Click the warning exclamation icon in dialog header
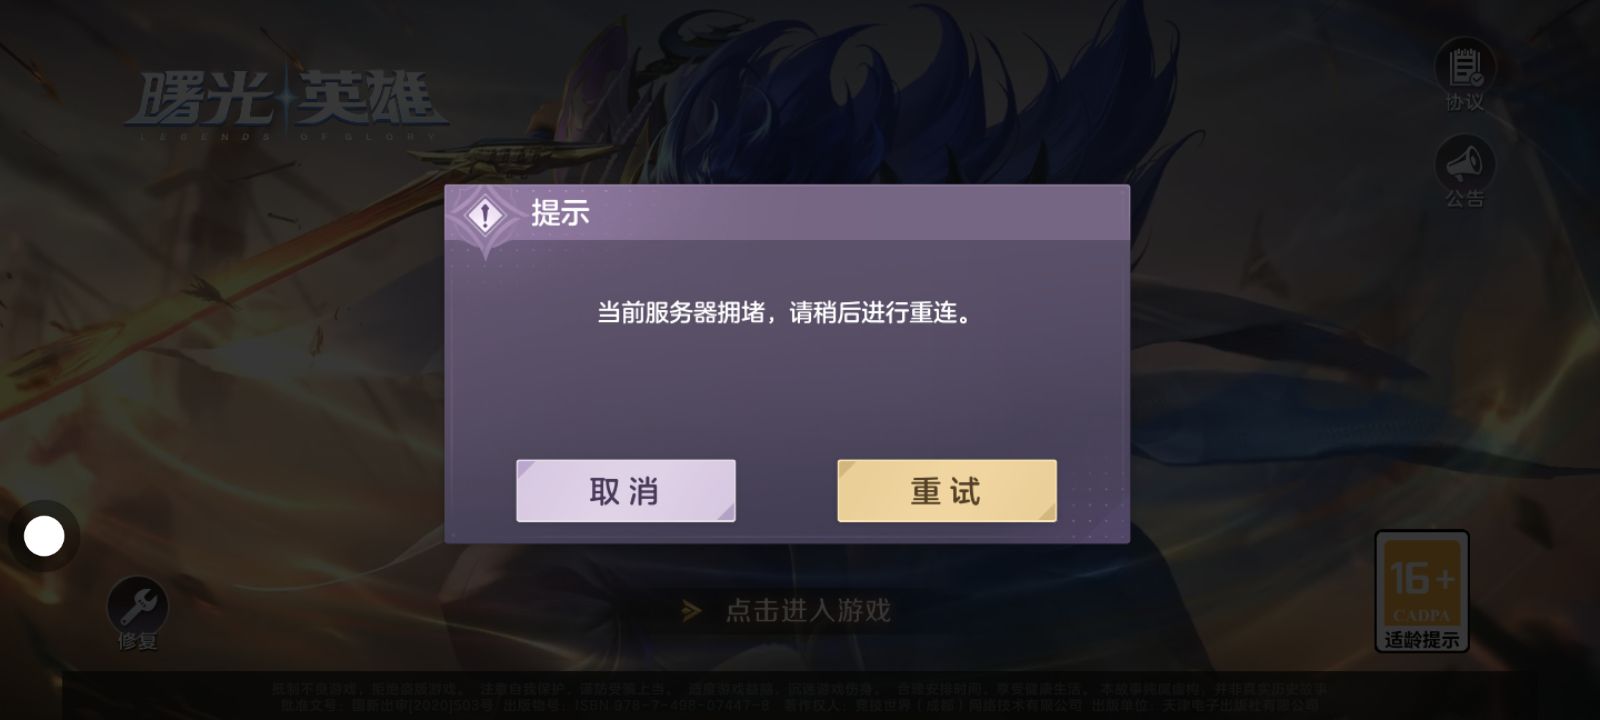Viewport: 1600px width, 720px height. [x=485, y=214]
